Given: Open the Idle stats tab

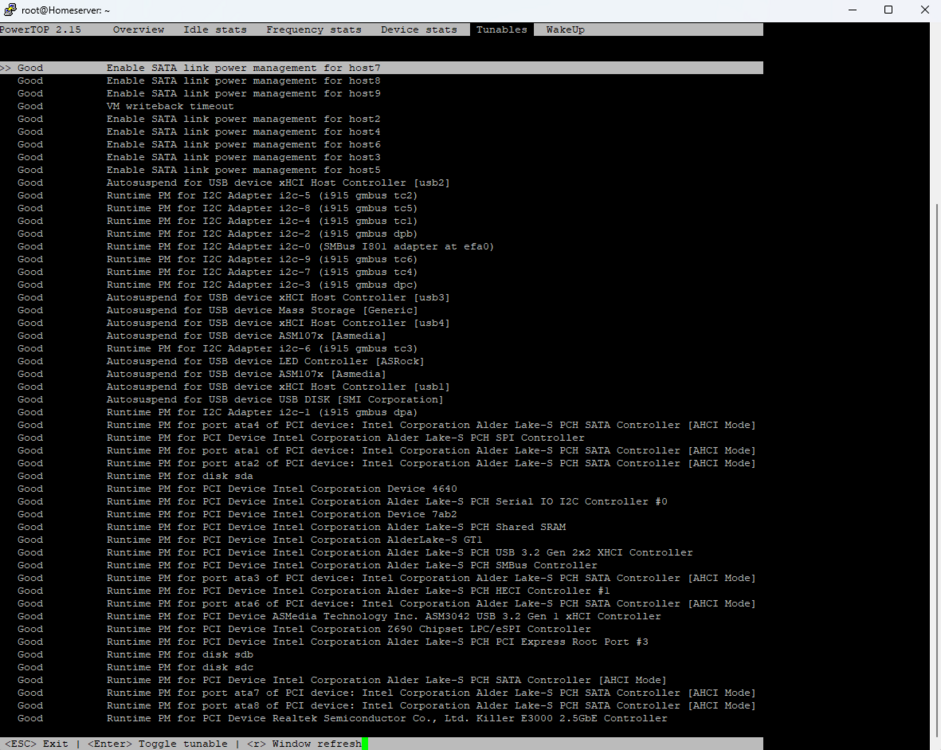Looking at the screenshot, I should point(215,29).
